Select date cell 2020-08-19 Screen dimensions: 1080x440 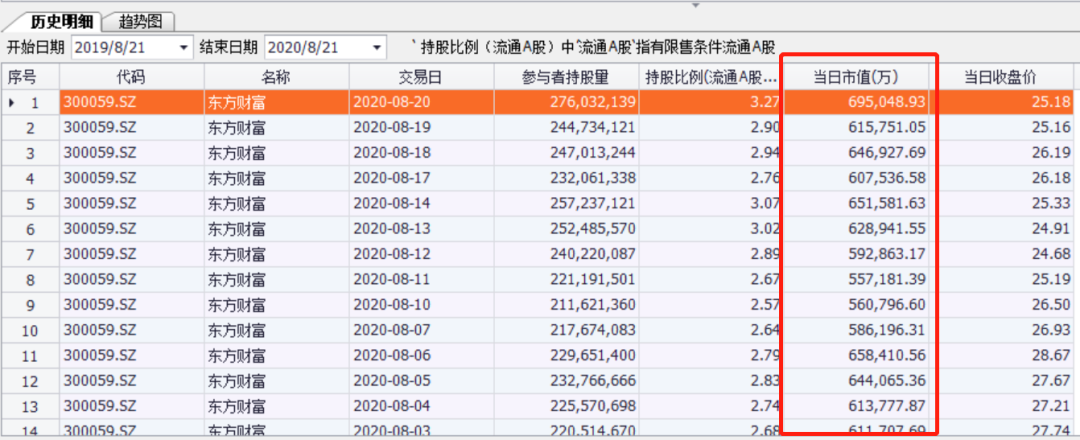(x=422, y=127)
